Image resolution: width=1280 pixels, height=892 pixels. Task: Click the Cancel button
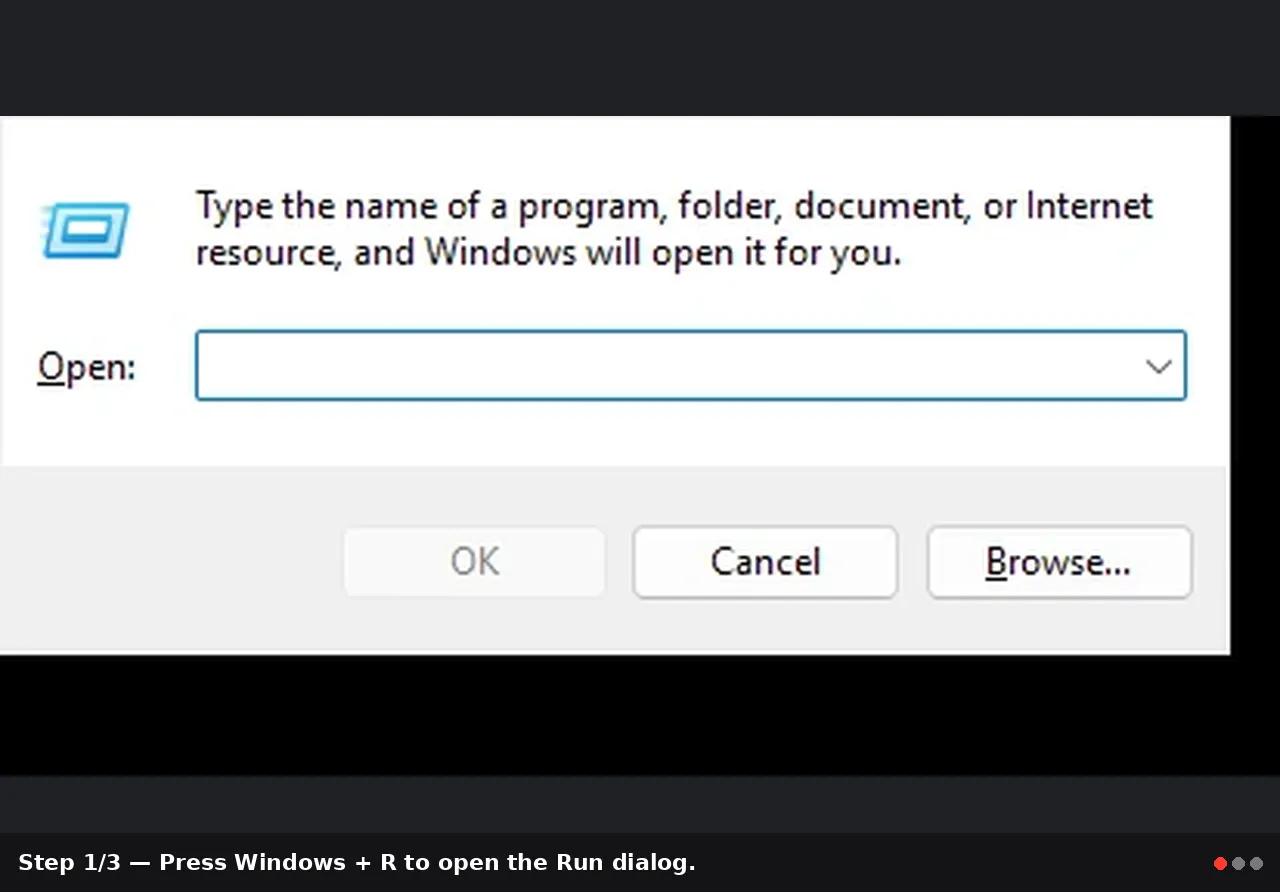tap(765, 562)
